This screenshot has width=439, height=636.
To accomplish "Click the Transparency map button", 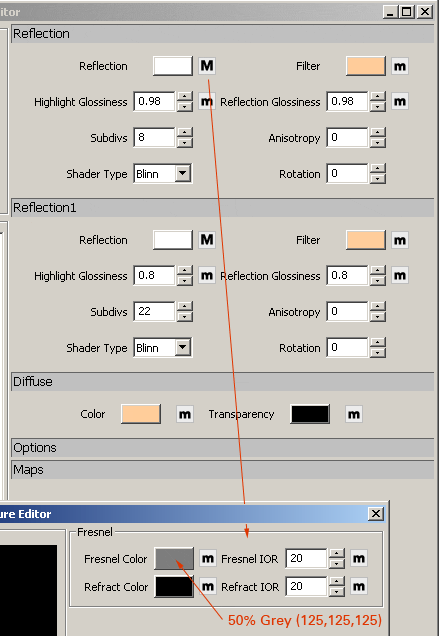I will [354, 414].
